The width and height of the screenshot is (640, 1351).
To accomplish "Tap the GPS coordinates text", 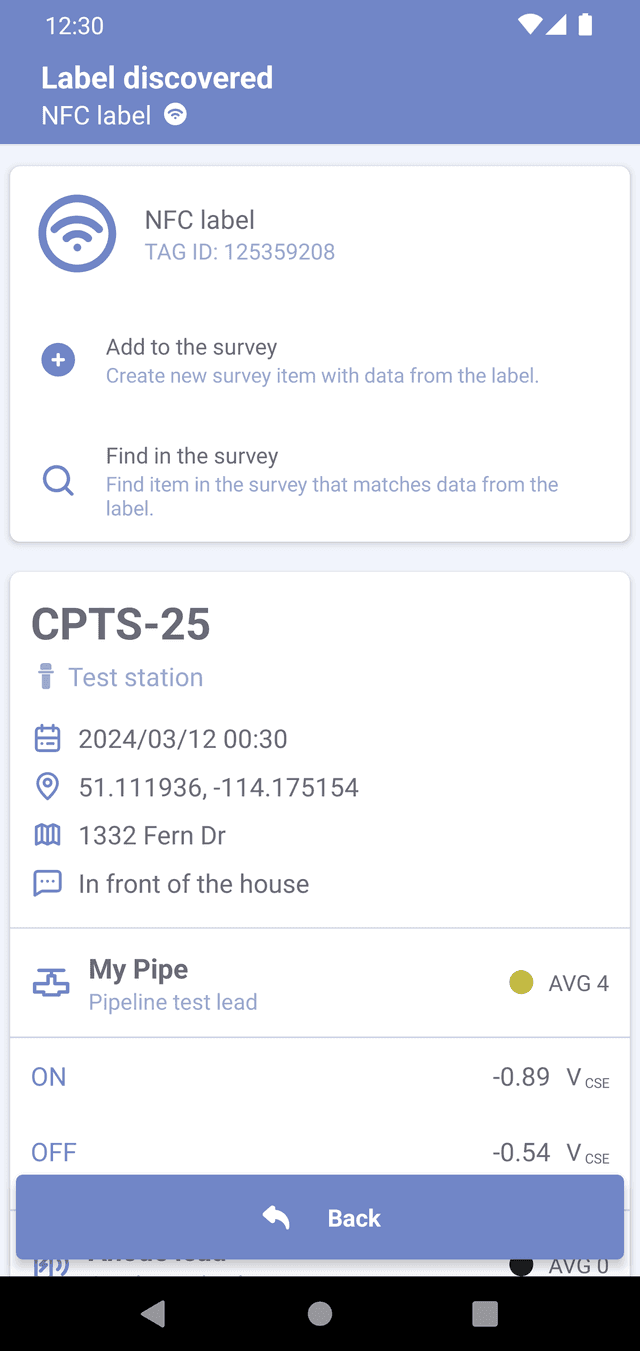I will [x=218, y=787].
